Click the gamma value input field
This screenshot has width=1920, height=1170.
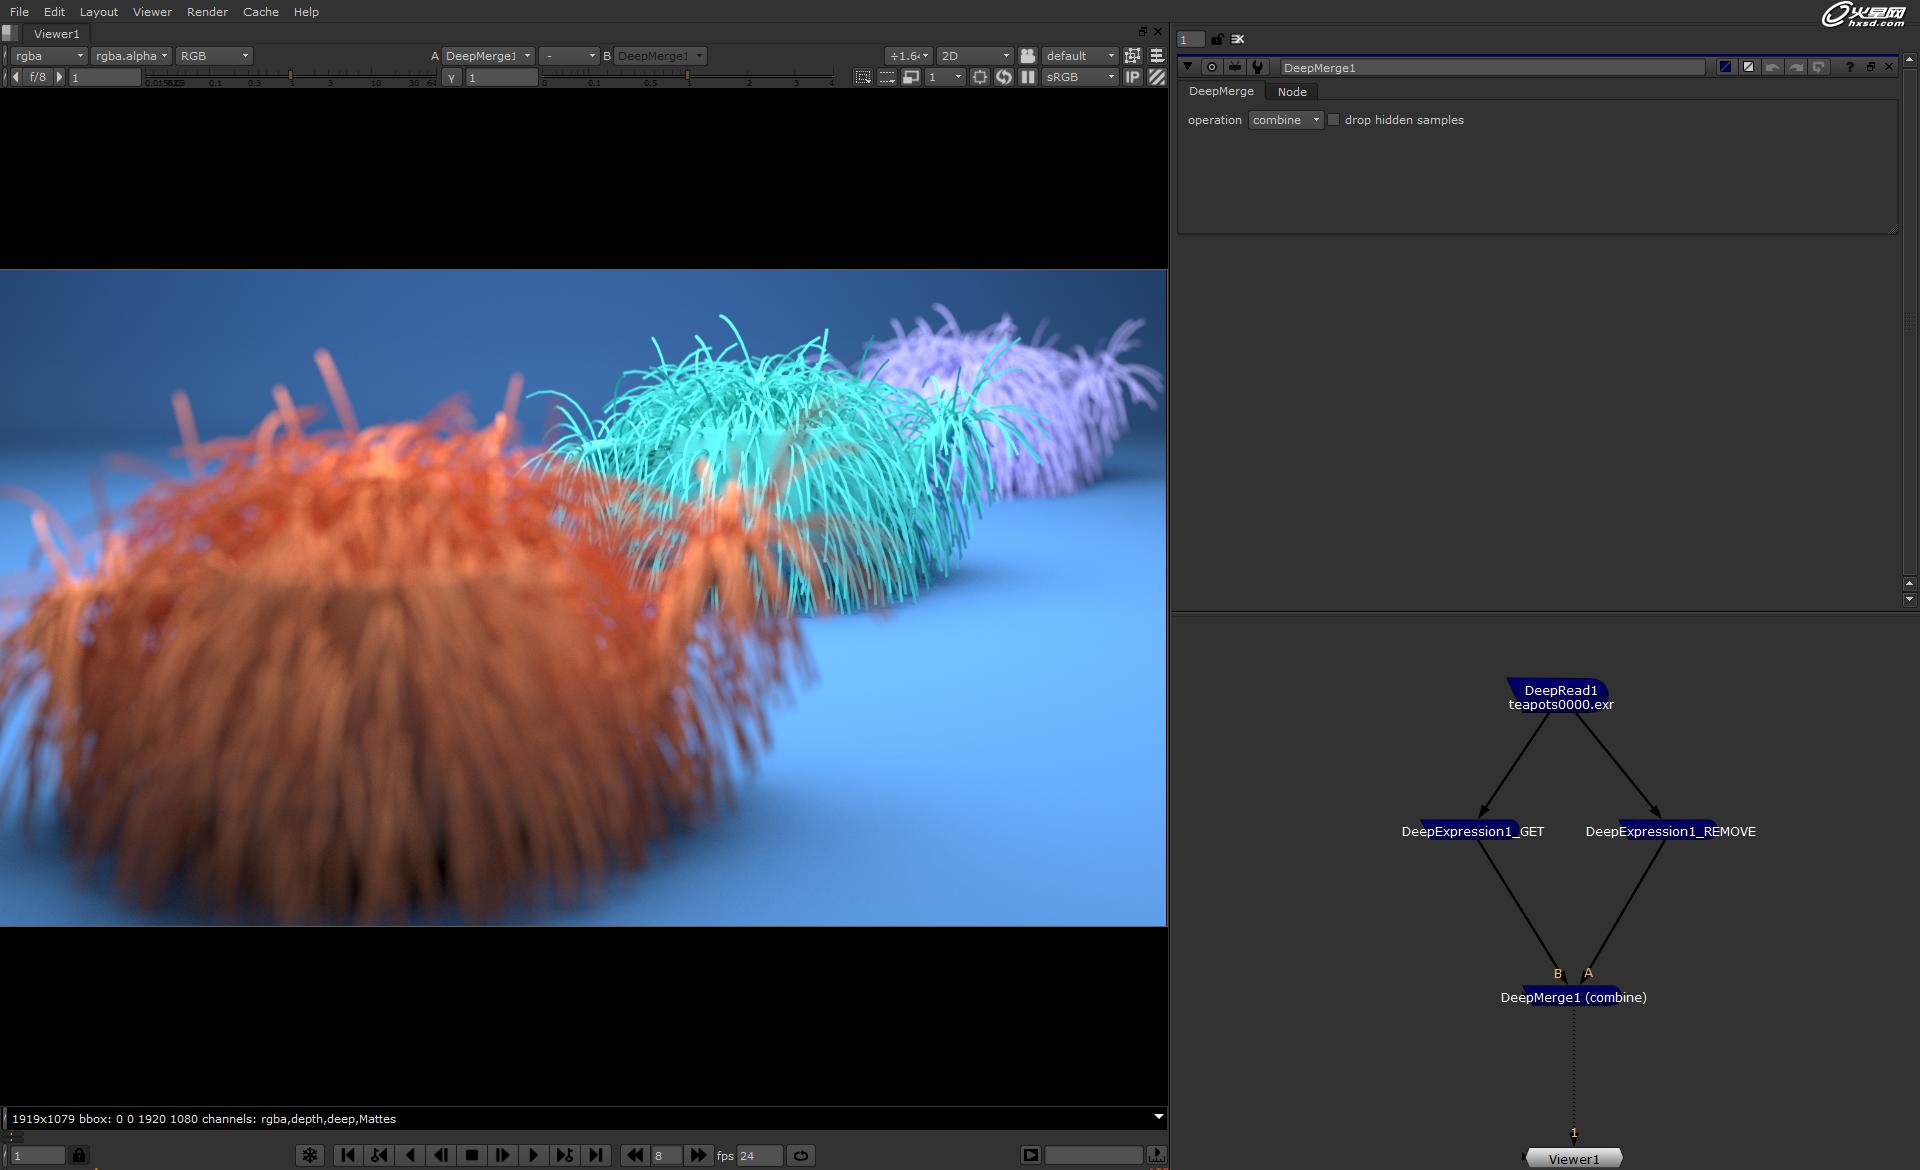[x=501, y=77]
